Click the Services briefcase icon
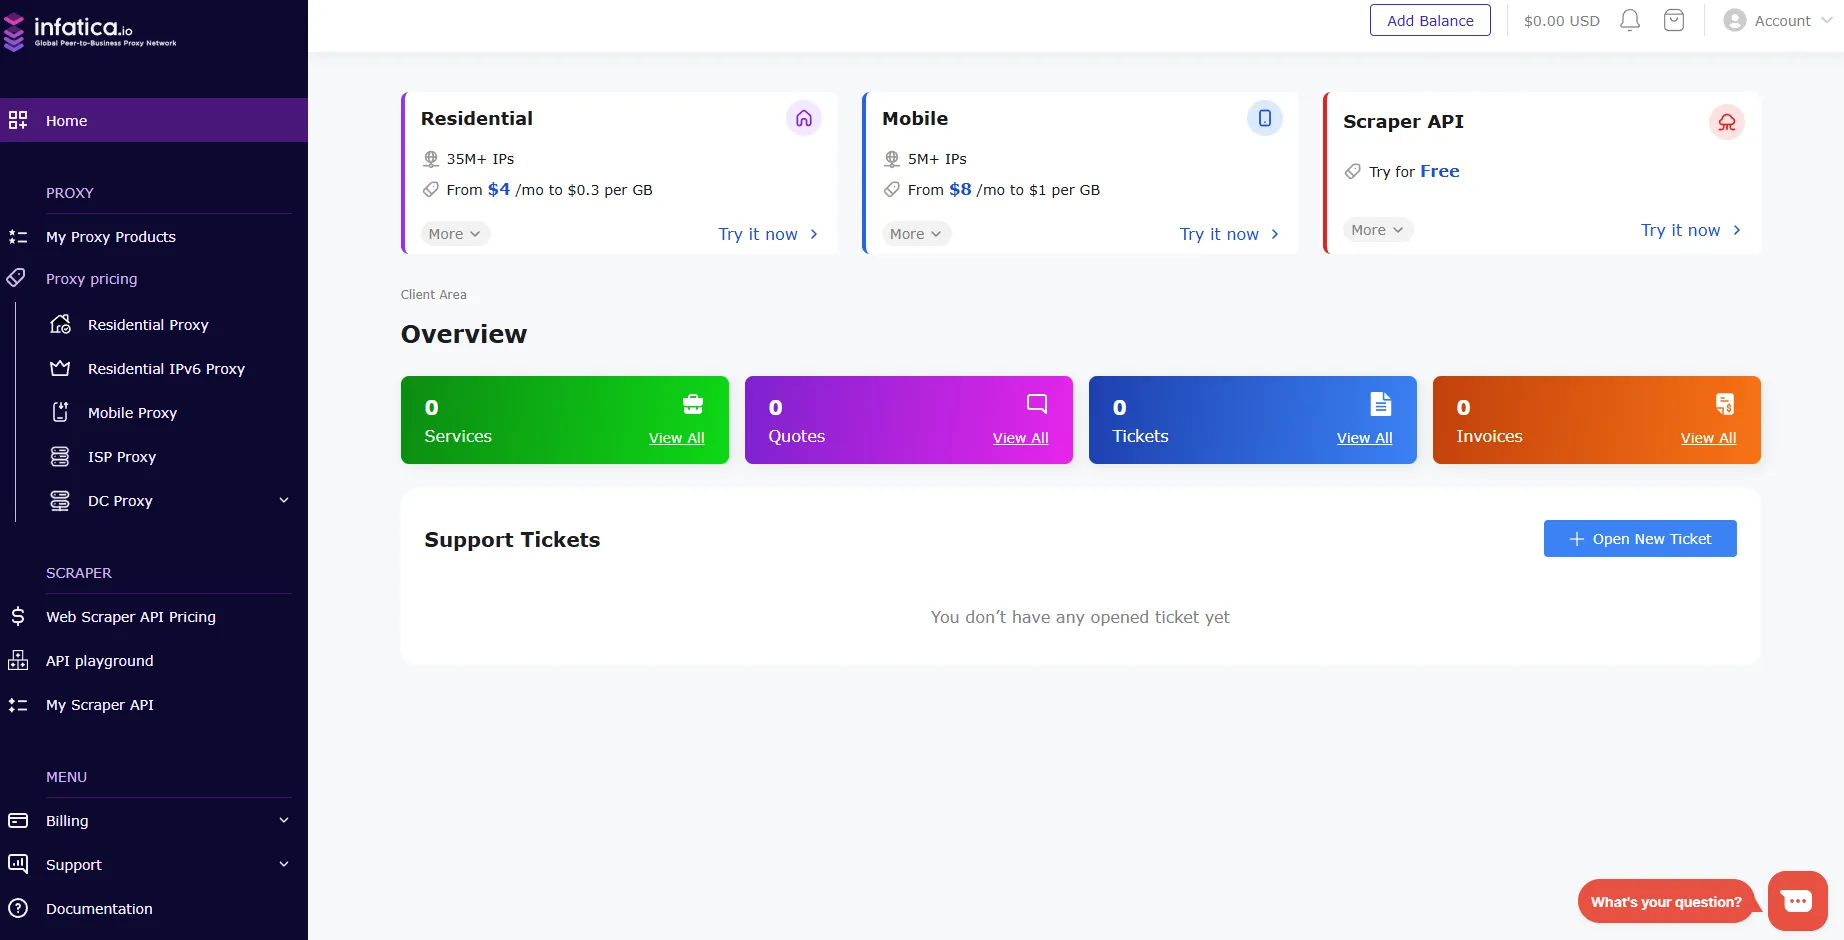Viewport: 1844px width, 940px height. tap(693, 404)
